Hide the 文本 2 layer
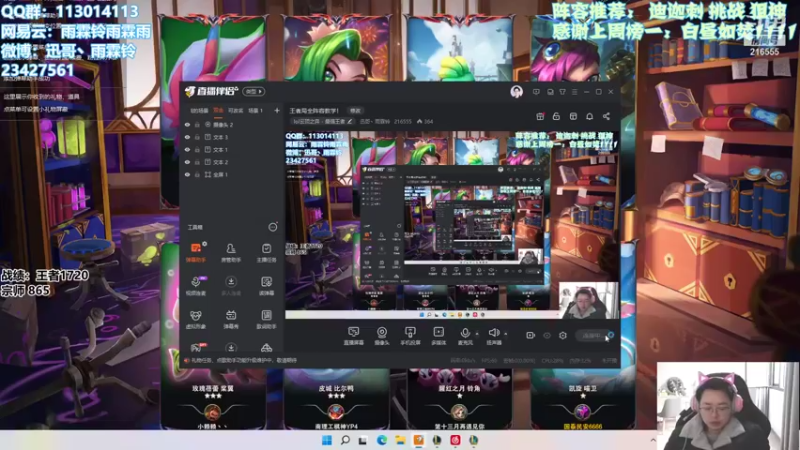800x450 pixels. pyautogui.click(x=187, y=162)
